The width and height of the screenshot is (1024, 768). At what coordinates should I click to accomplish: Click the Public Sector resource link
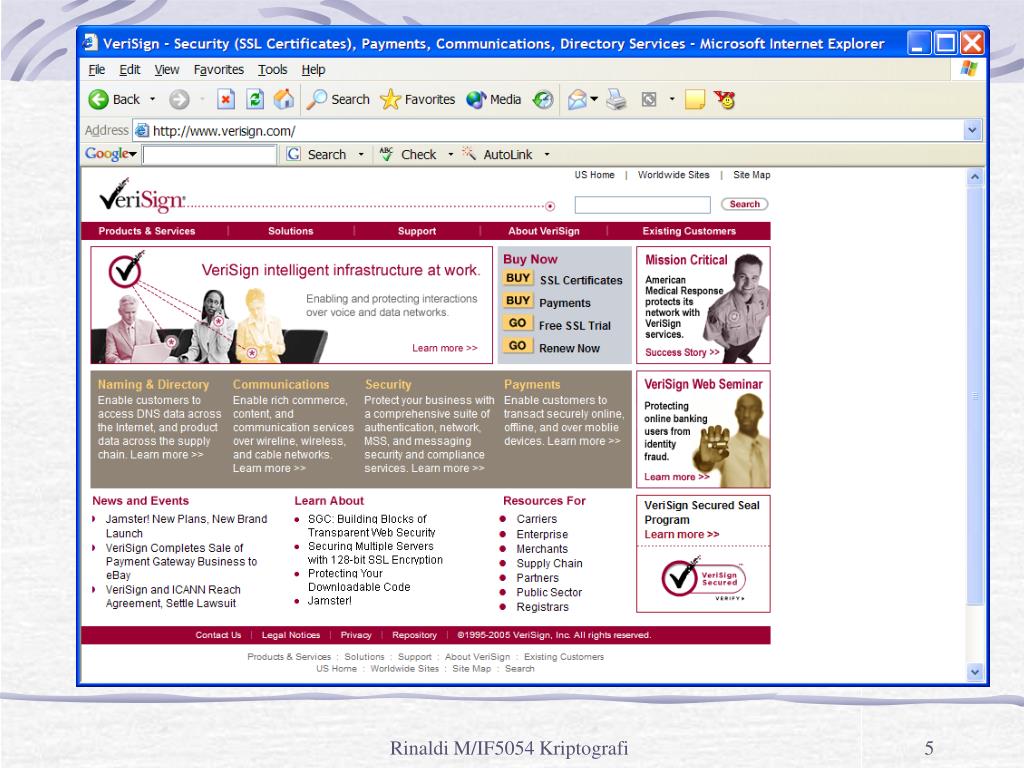(x=549, y=592)
